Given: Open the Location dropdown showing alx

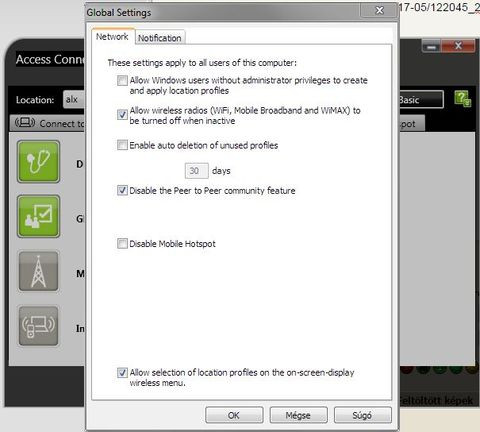Looking at the screenshot, I should 74,99.
